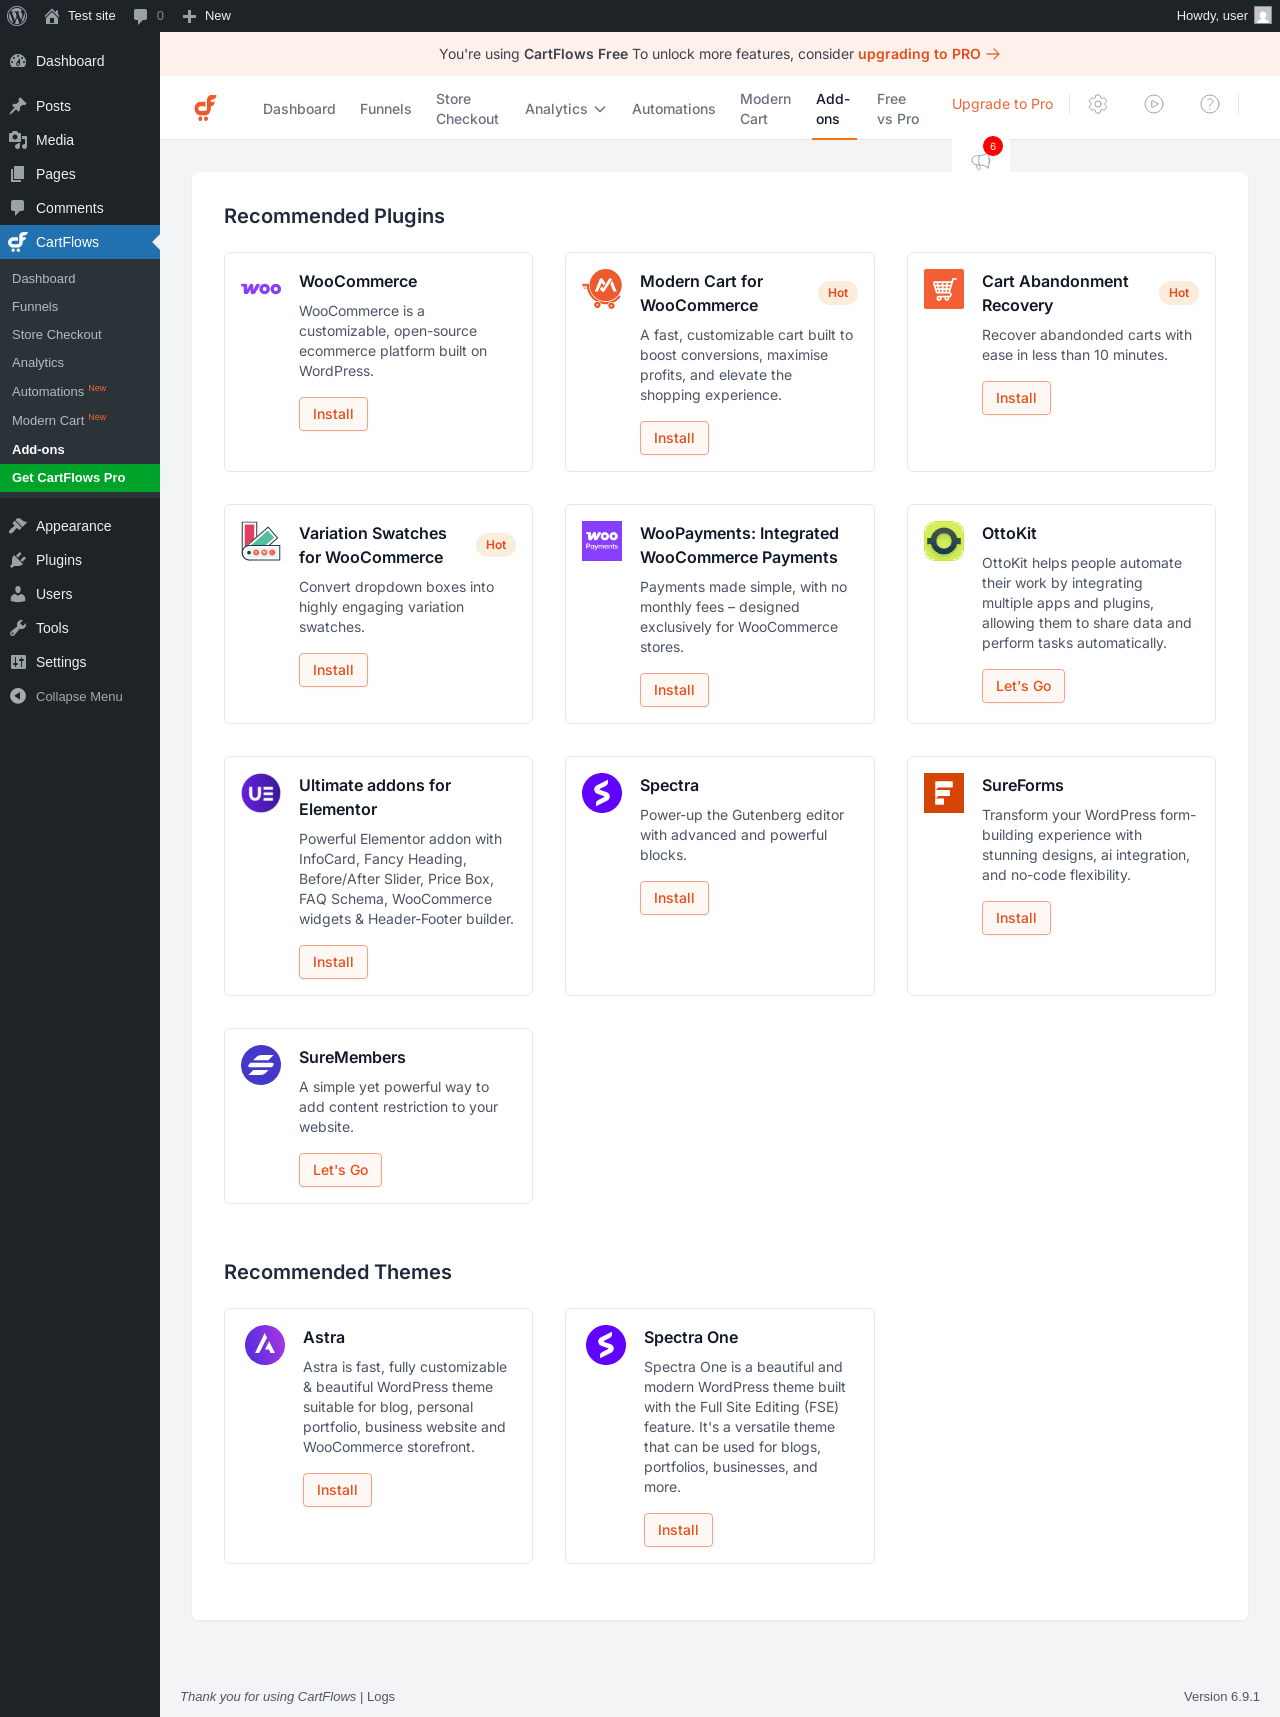The width and height of the screenshot is (1280, 1717).
Task: Click Let's Go for SureMembers
Action: click(340, 1170)
